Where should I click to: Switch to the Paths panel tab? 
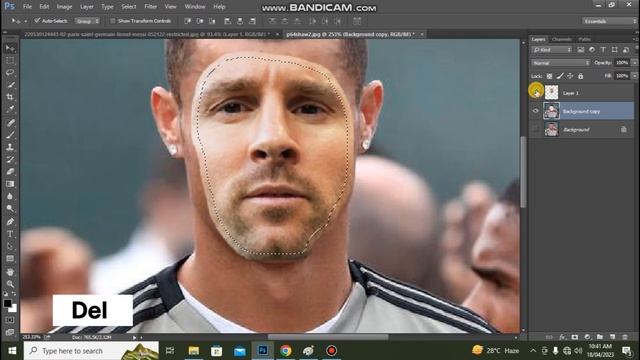click(x=584, y=39)
